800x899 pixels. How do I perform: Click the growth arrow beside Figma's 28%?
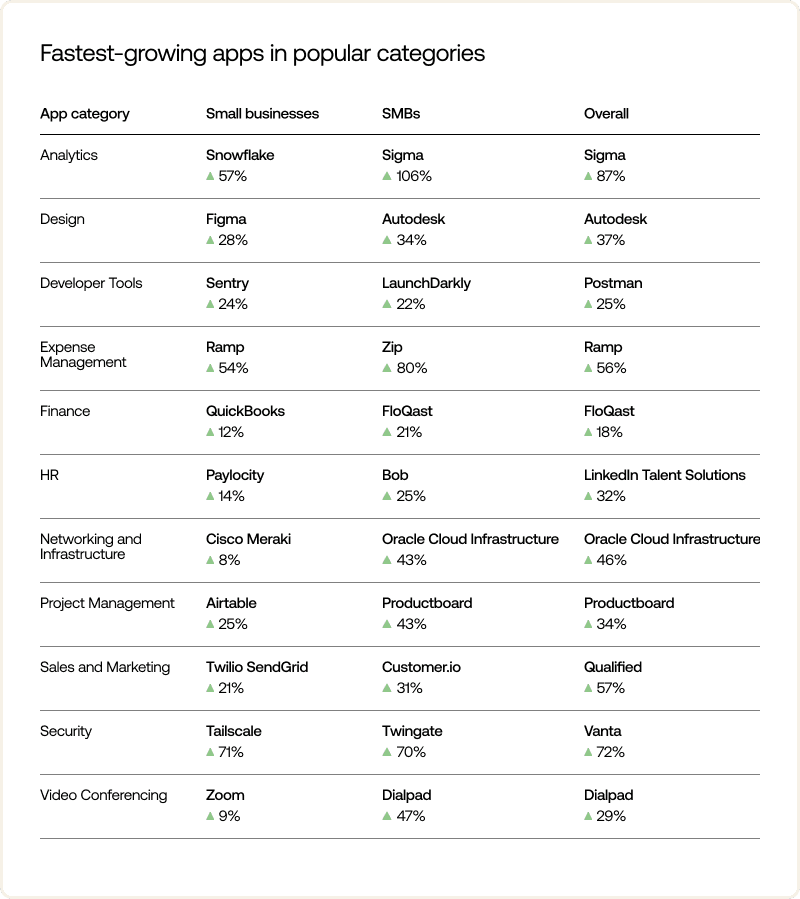(x=210, y=240)
